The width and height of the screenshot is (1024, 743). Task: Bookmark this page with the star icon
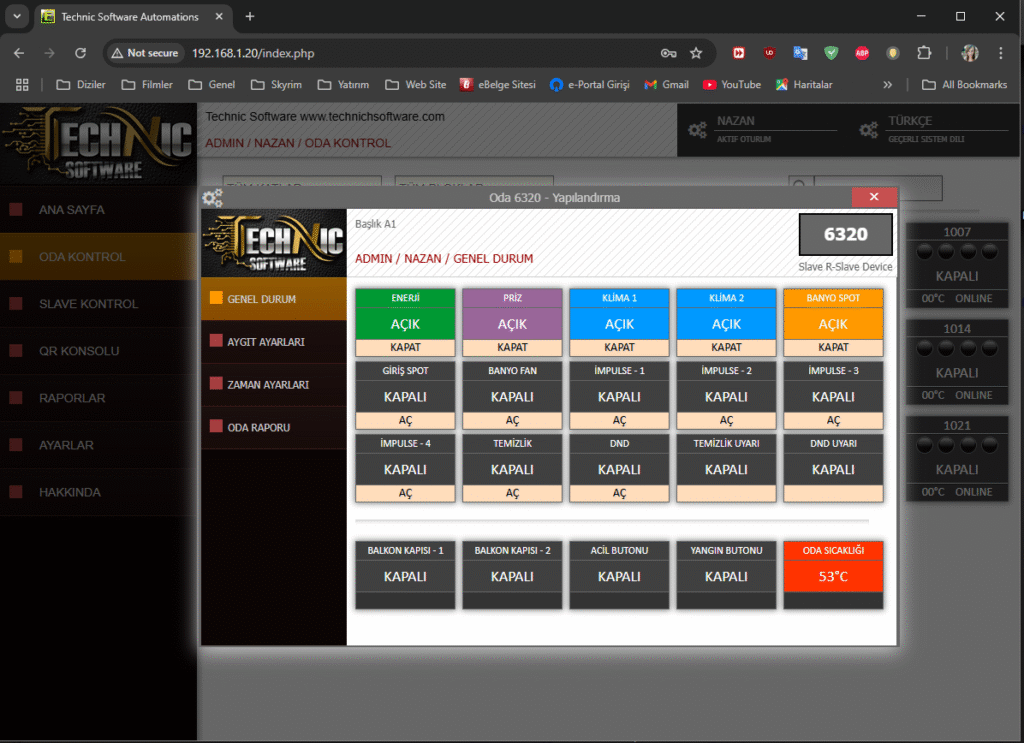[696, 53]
